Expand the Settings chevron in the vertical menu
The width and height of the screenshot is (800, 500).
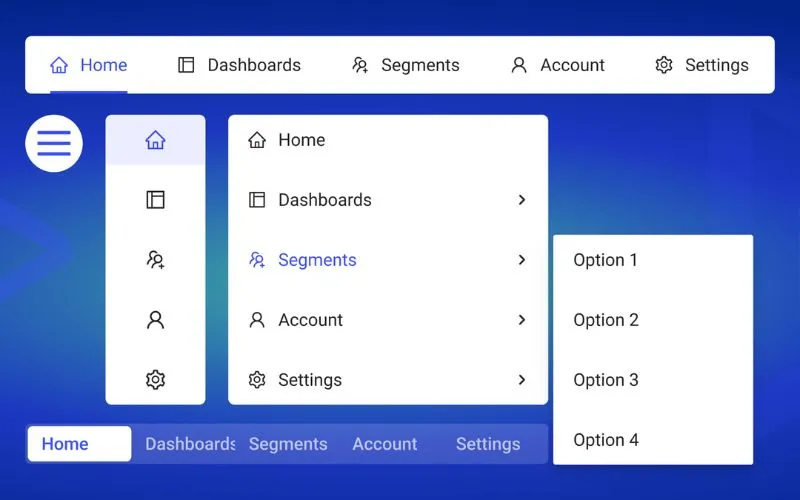(521, 380)
